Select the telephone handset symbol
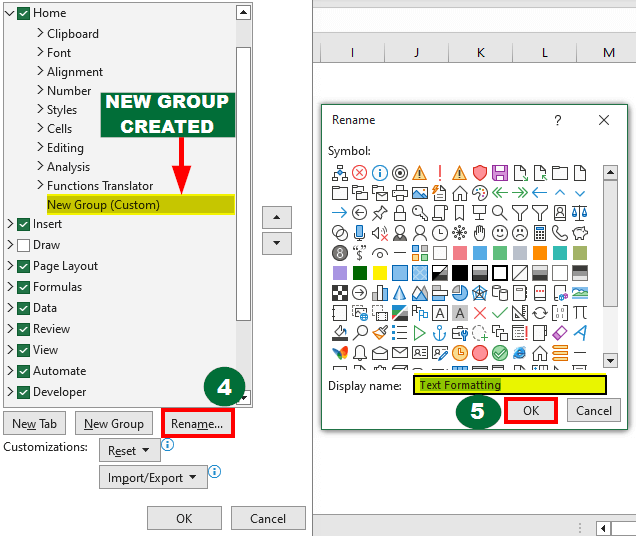The height and width of the screenshot is (536, 636). (560, 233)
